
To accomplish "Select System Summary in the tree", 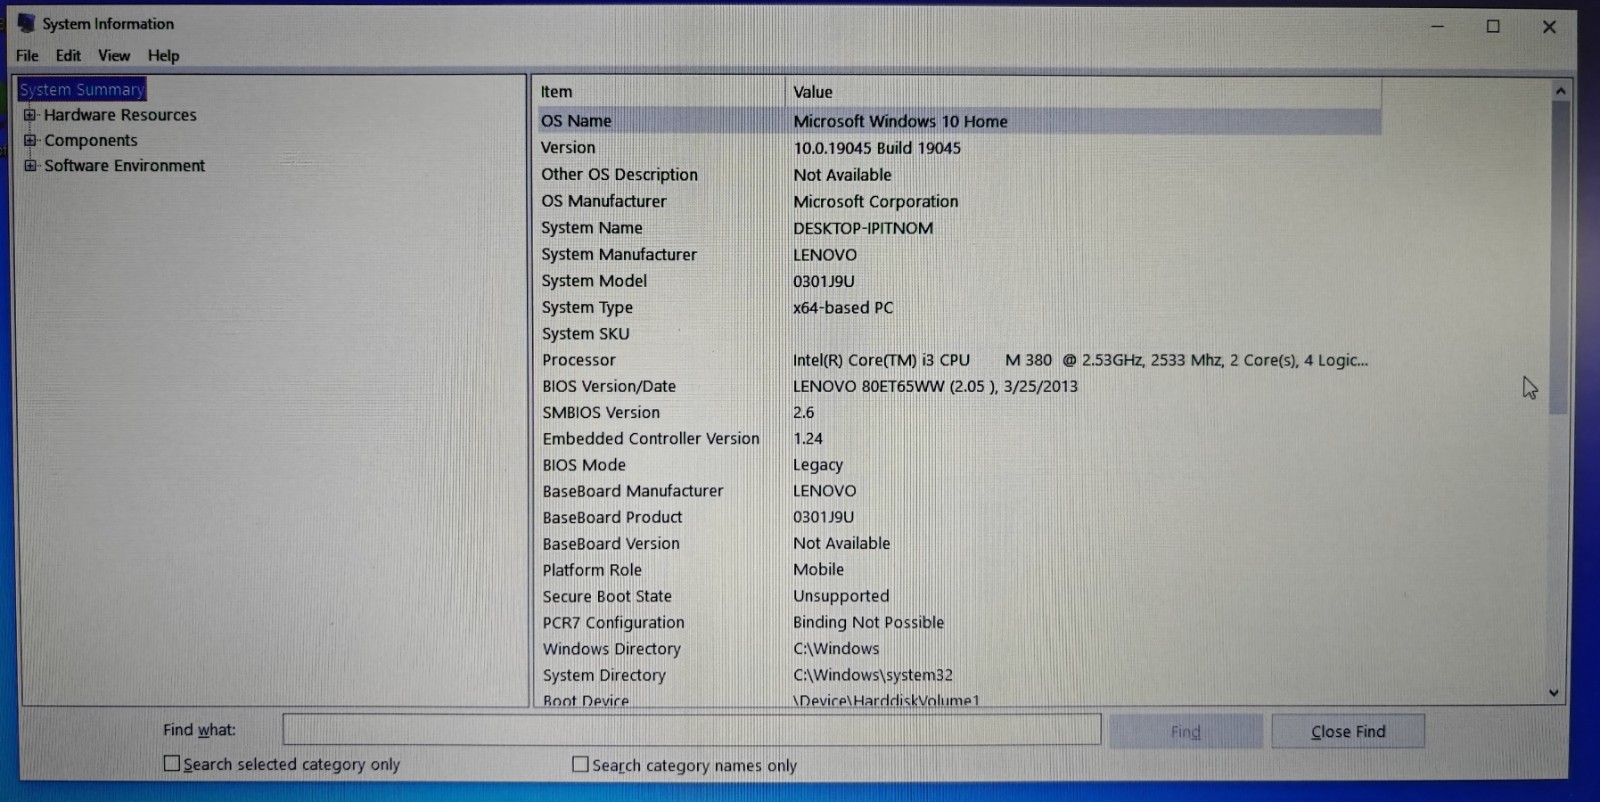I will tap(82, 90).
